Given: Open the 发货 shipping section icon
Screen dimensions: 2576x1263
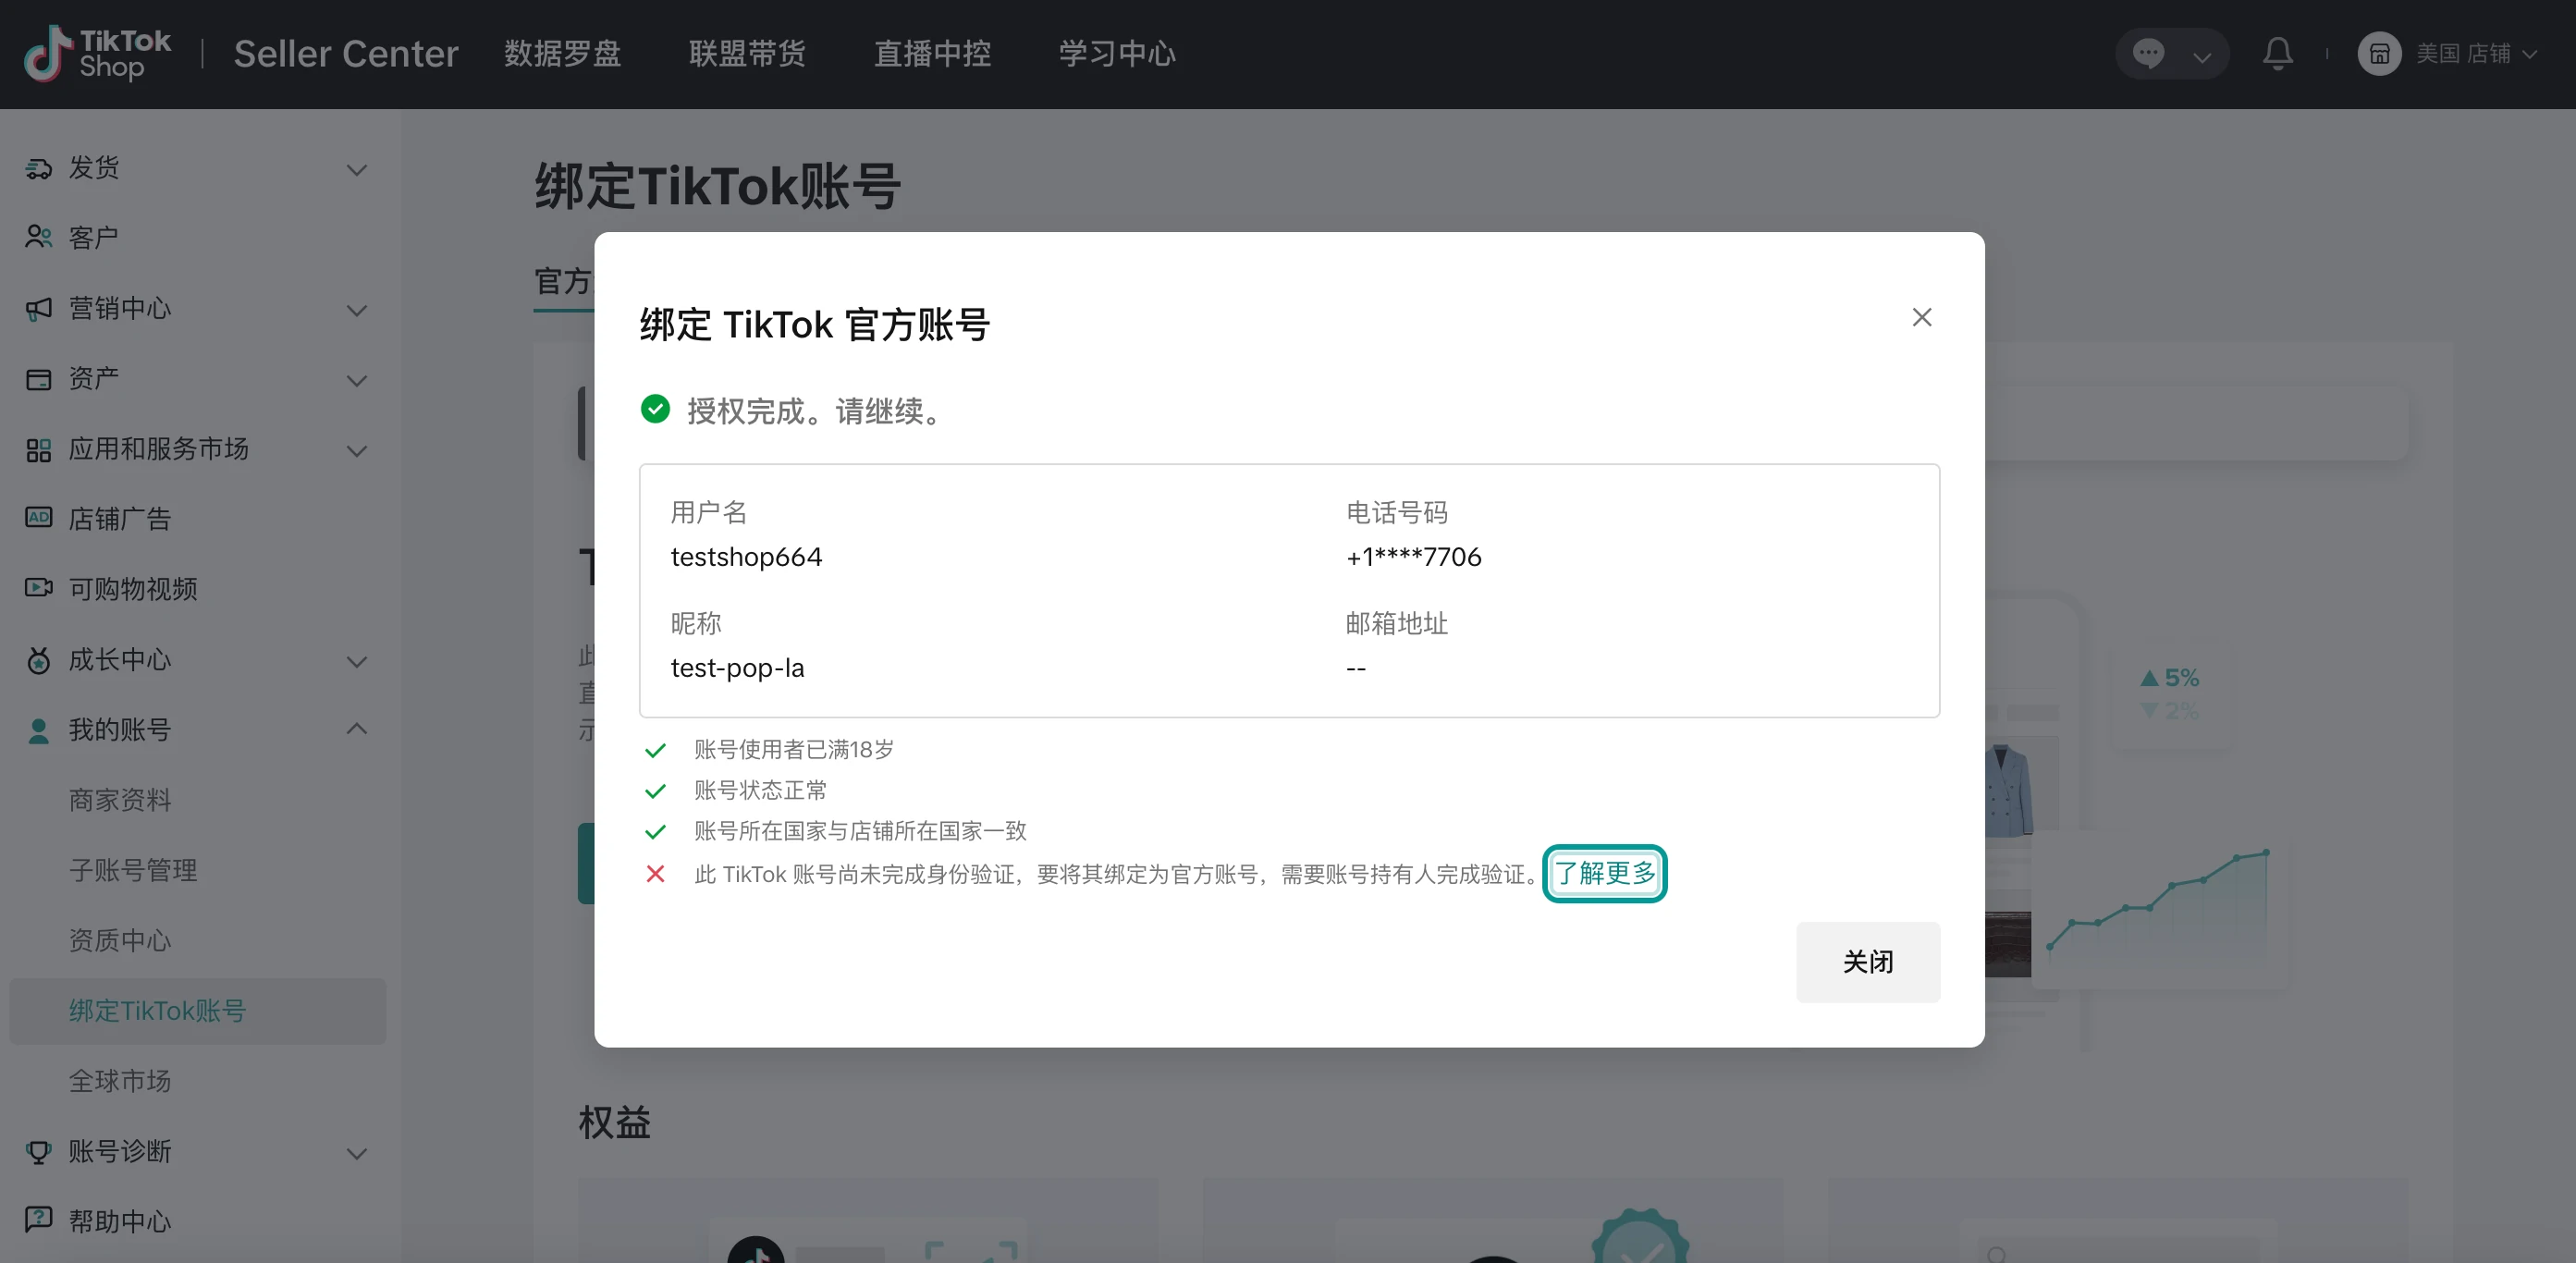Looking at the screenshot, I should 38,168.
